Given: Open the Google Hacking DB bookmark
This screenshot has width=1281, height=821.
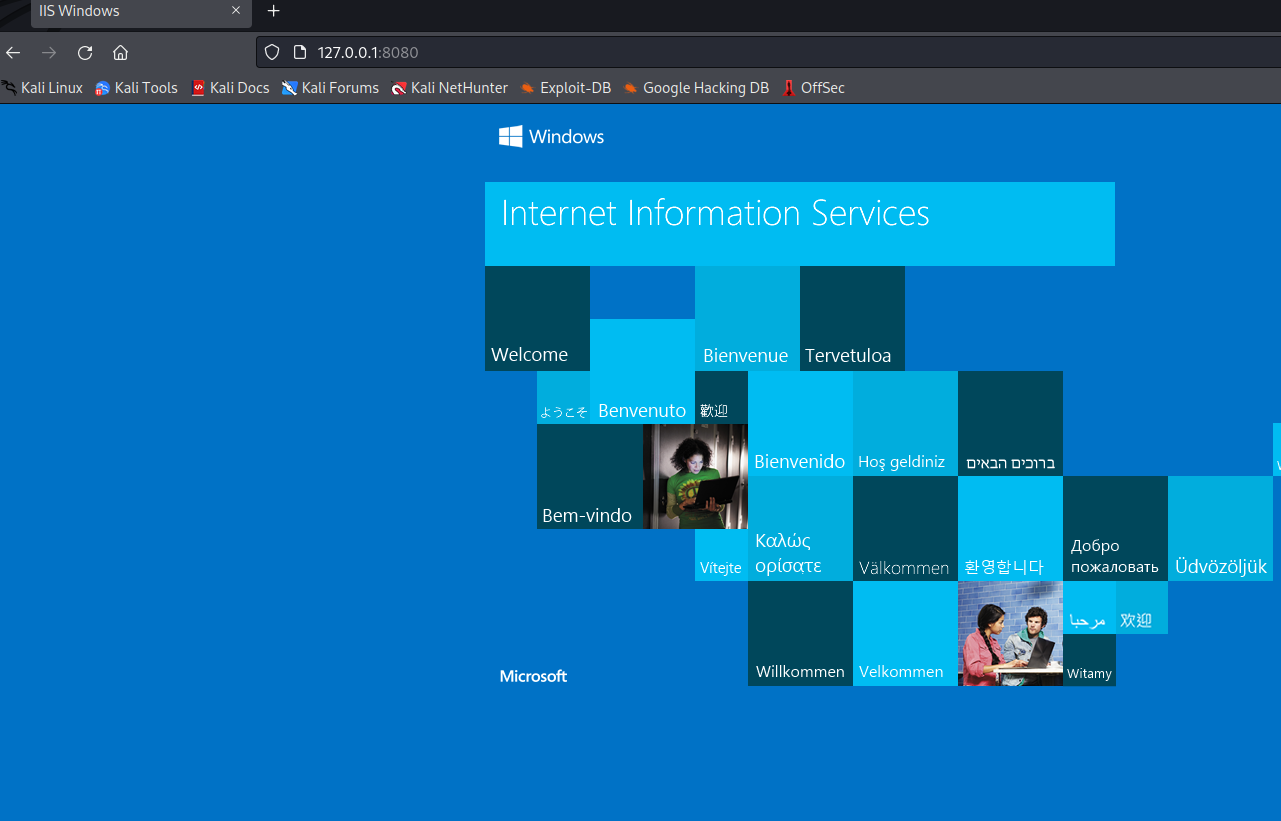Looking at the screenshot, I should coord(696,88).
